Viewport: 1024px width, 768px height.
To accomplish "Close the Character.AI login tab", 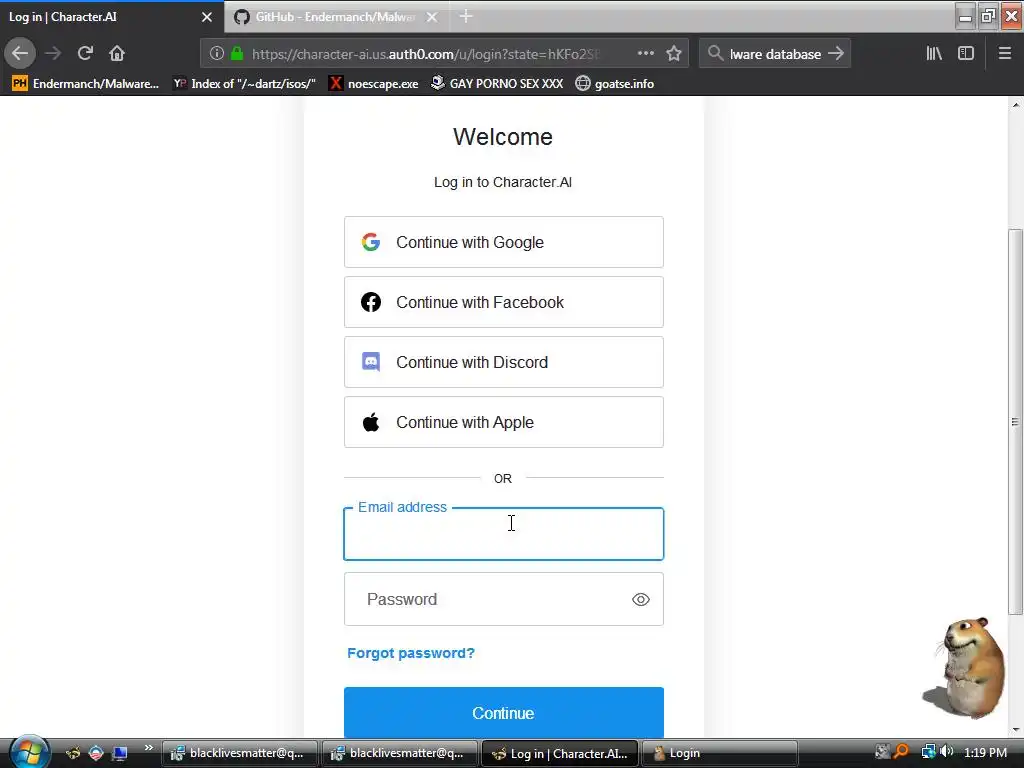I will (207, 17).
